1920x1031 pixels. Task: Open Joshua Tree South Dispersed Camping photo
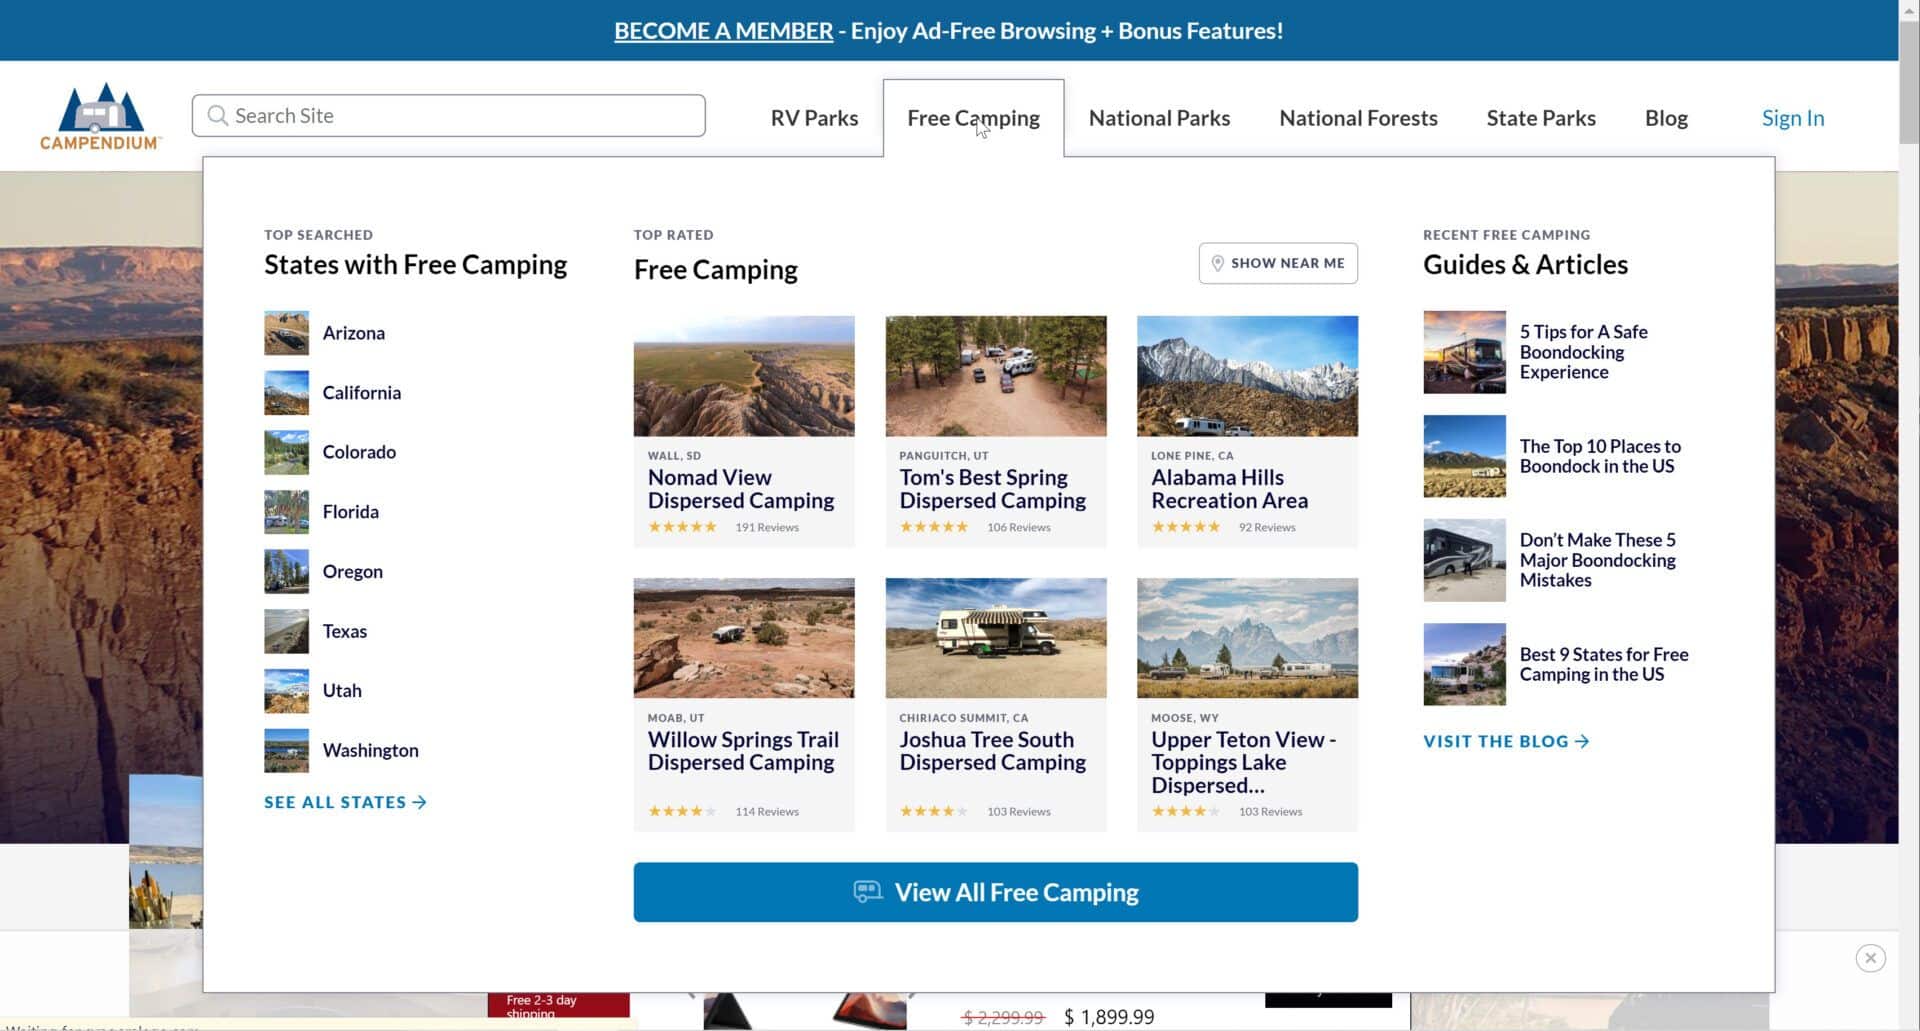(x=996, y=638)
